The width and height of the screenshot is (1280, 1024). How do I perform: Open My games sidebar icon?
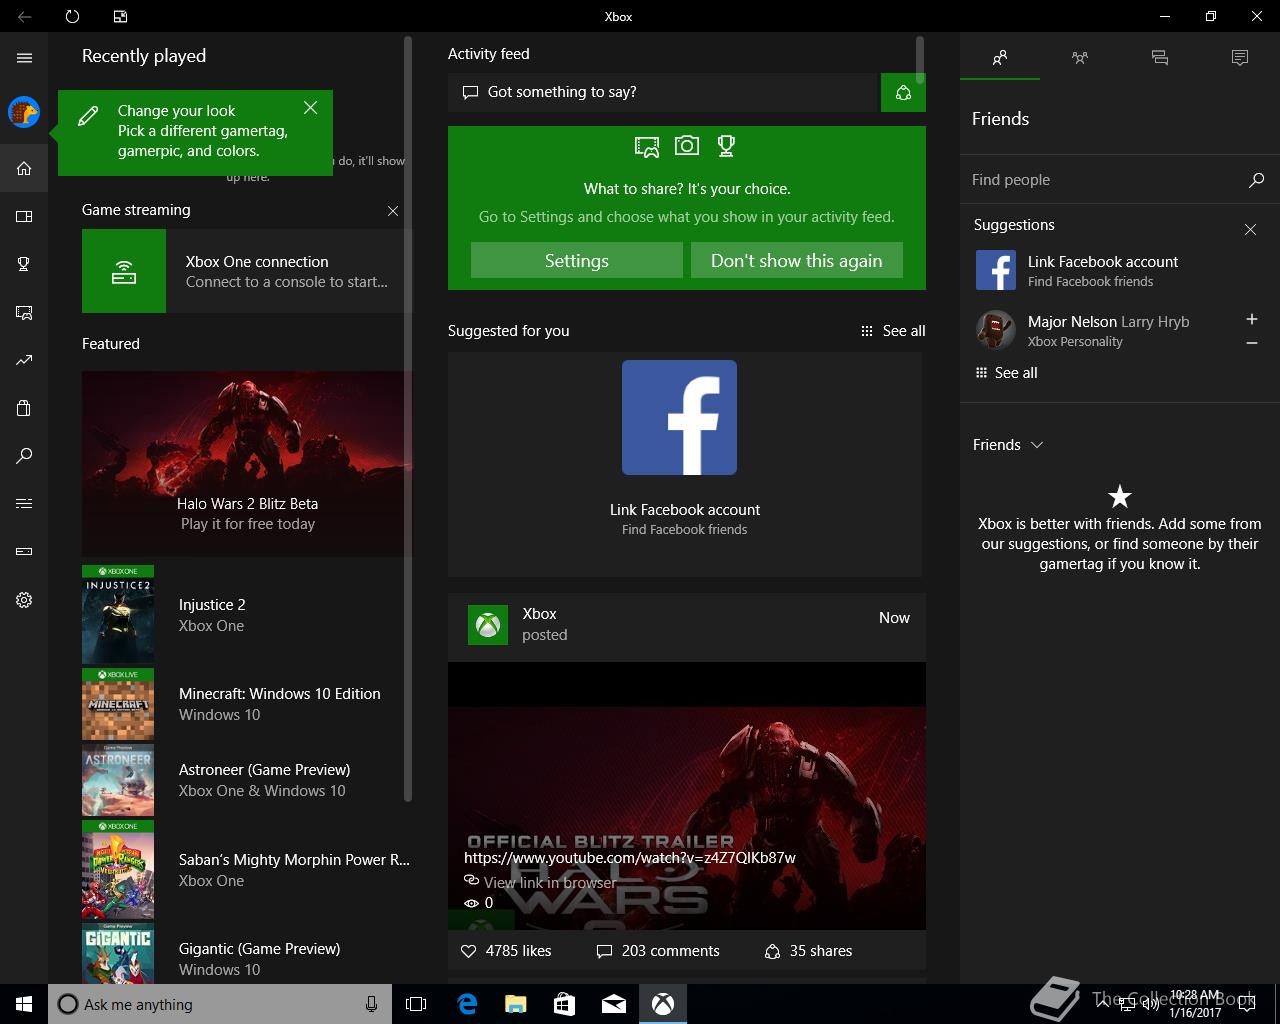pyautogui.click(x=24, y=216)
